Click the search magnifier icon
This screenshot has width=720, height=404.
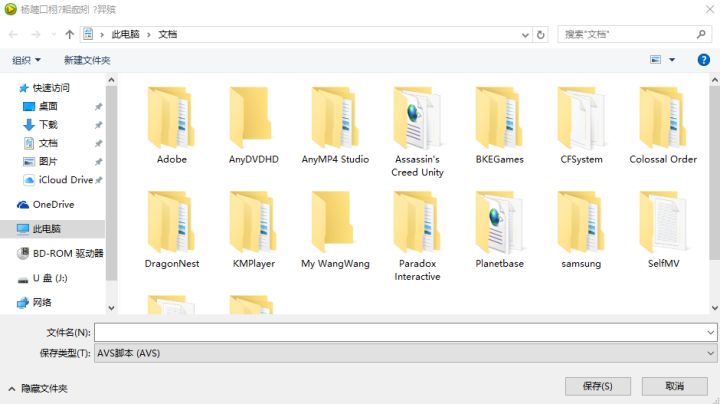[701, 34]
